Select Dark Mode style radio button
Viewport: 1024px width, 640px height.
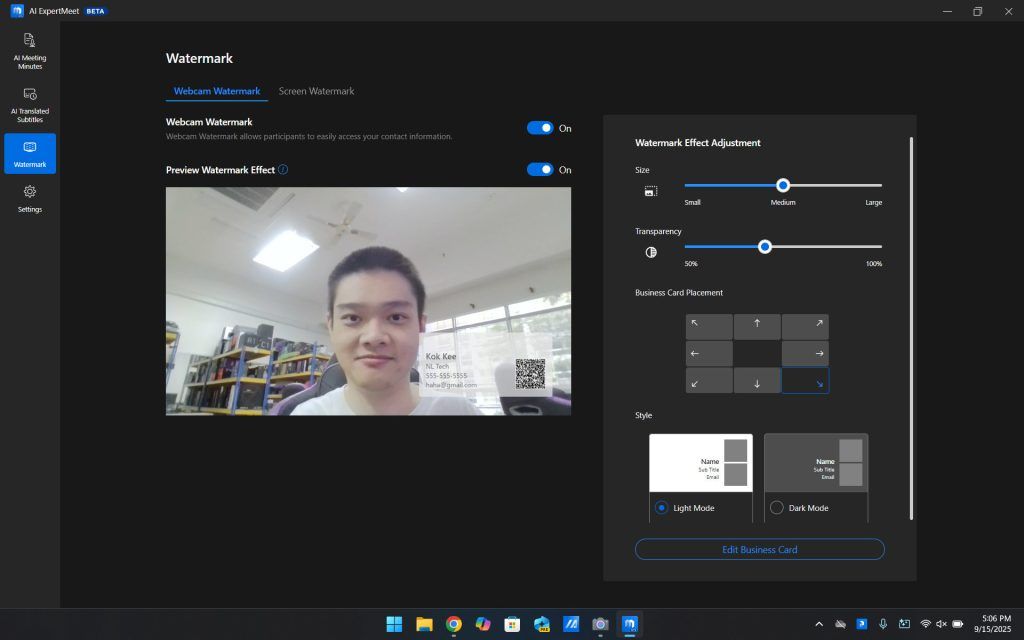(776, 507)
